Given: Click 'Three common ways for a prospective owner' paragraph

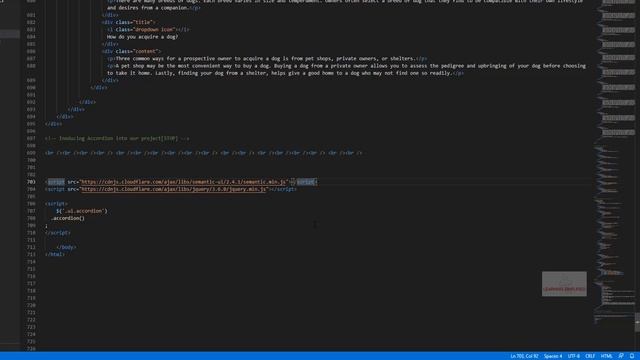Looking at the screenshot, I should click(x=267, y=59).
